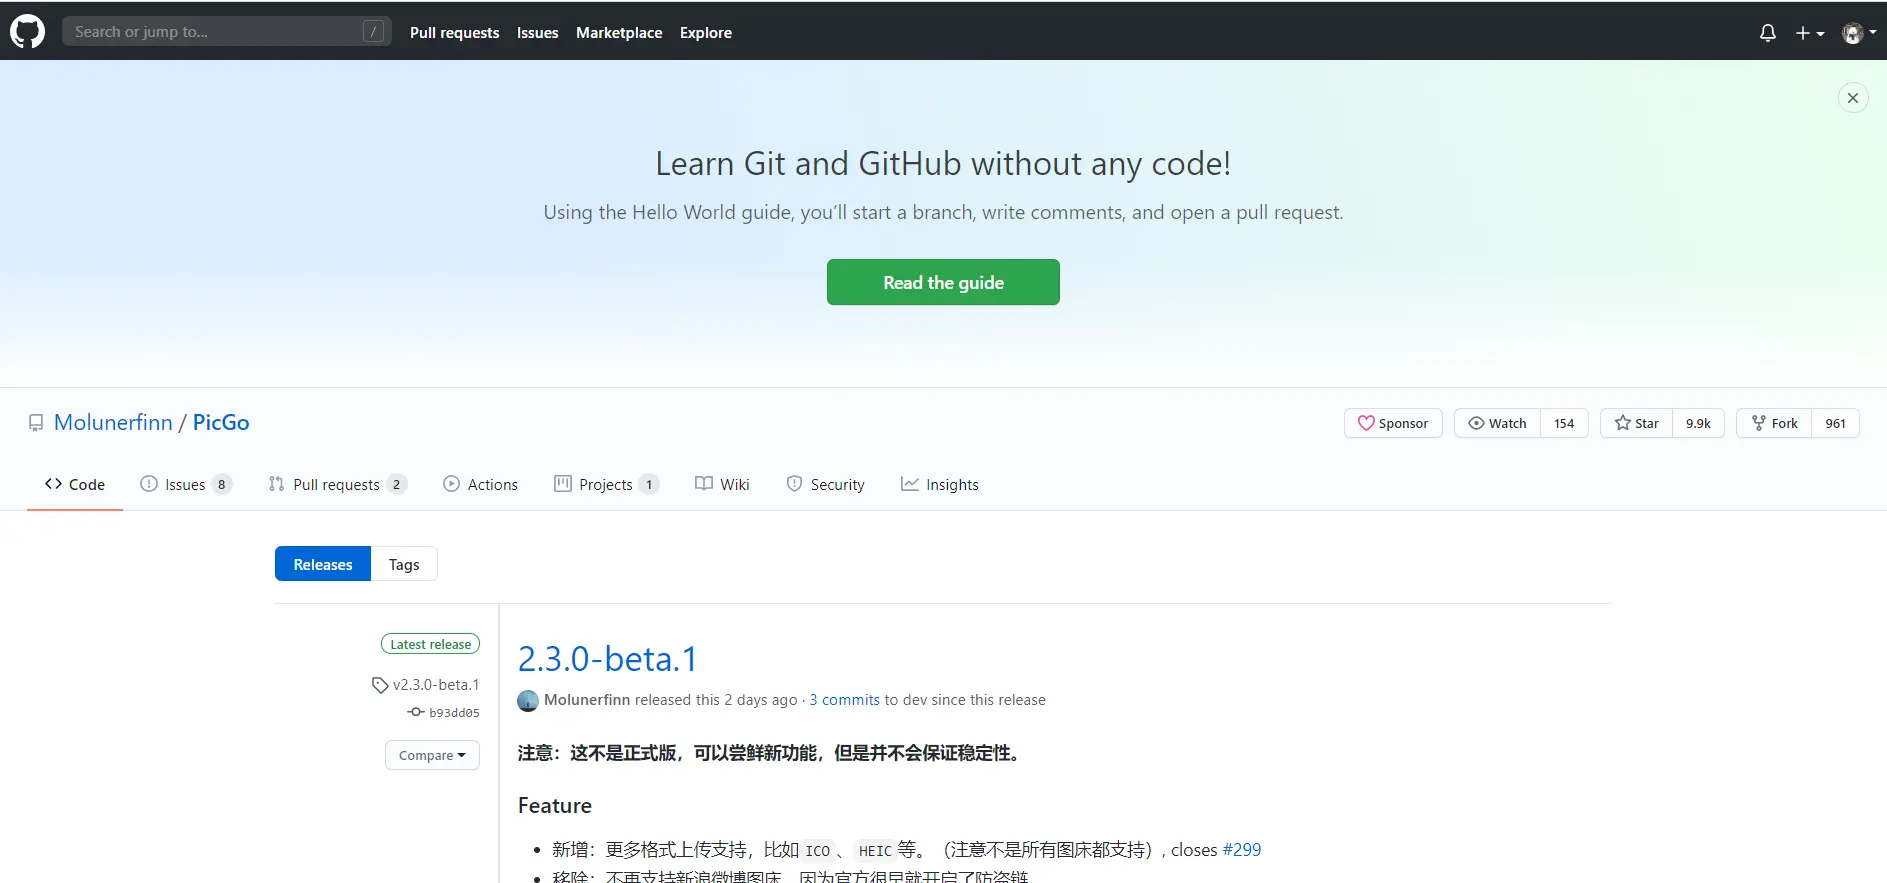Go to Marketplace
This screenshot has height=883, width=1887.
pyautogui.click(x=619, y=33)
